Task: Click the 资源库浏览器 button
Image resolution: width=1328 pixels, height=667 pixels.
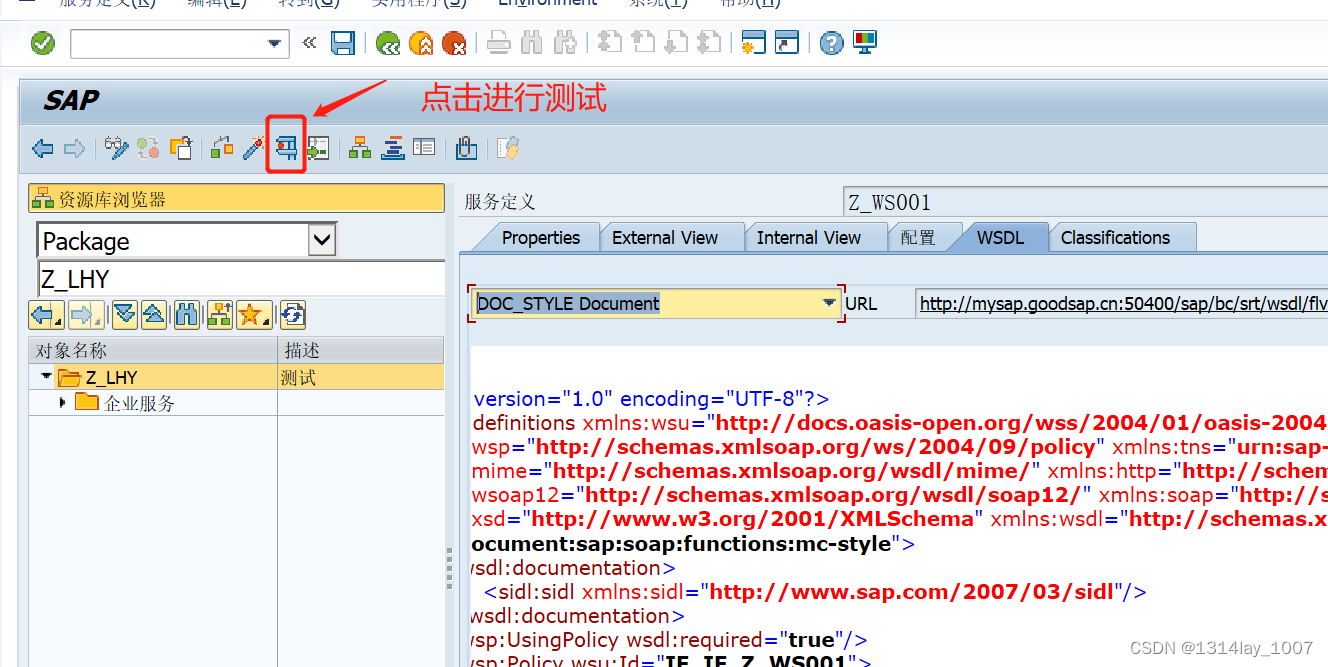Action: [236, 199]
